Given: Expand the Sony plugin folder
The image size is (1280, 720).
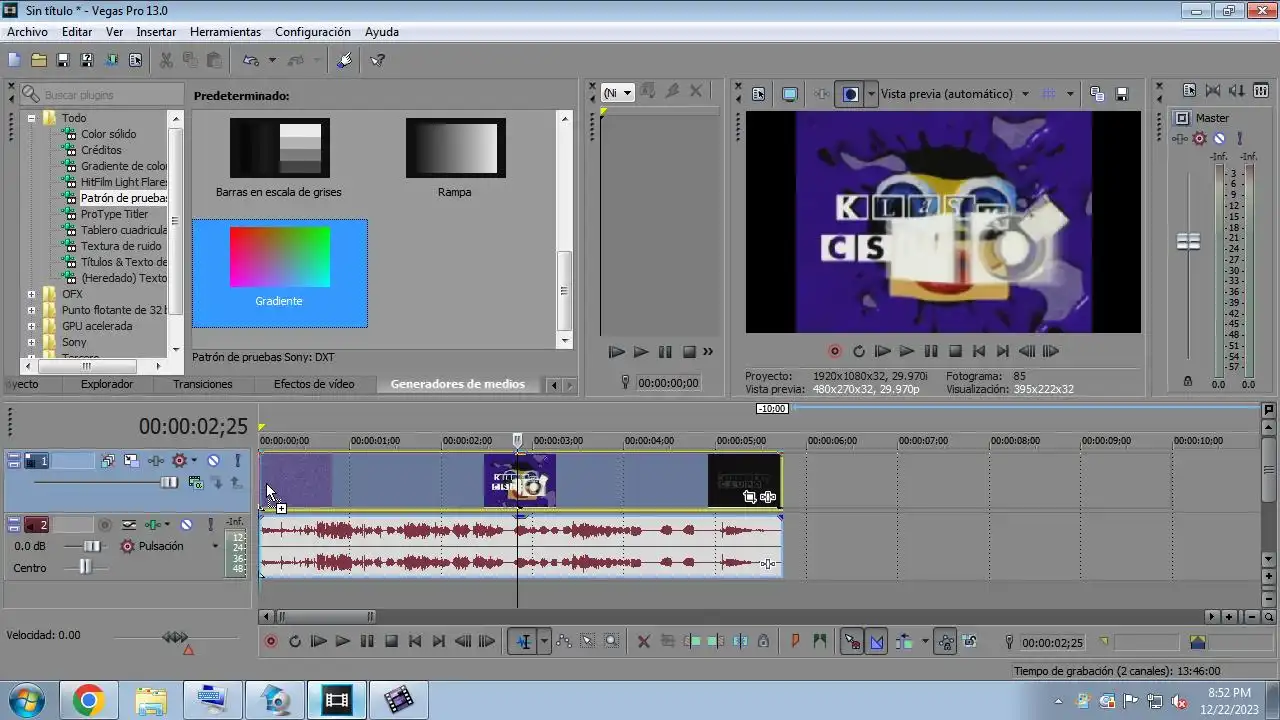Looking at the screenshot, I should click(x=31, y=342).
